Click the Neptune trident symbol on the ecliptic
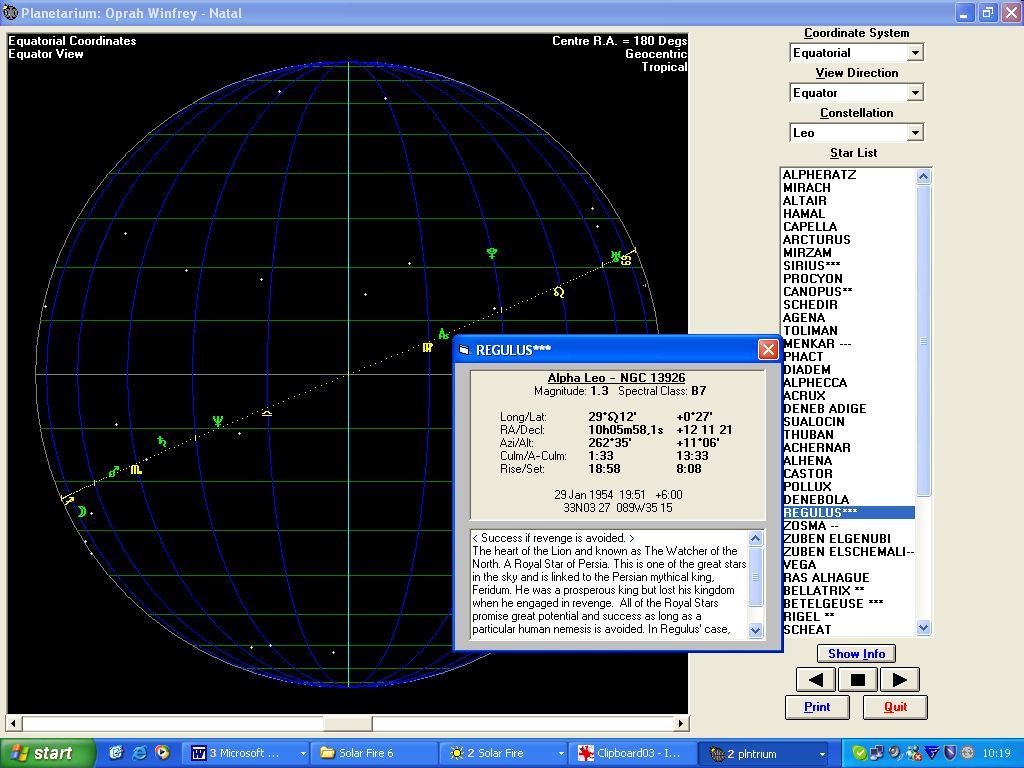1024x768 pixels. (217, 421)
